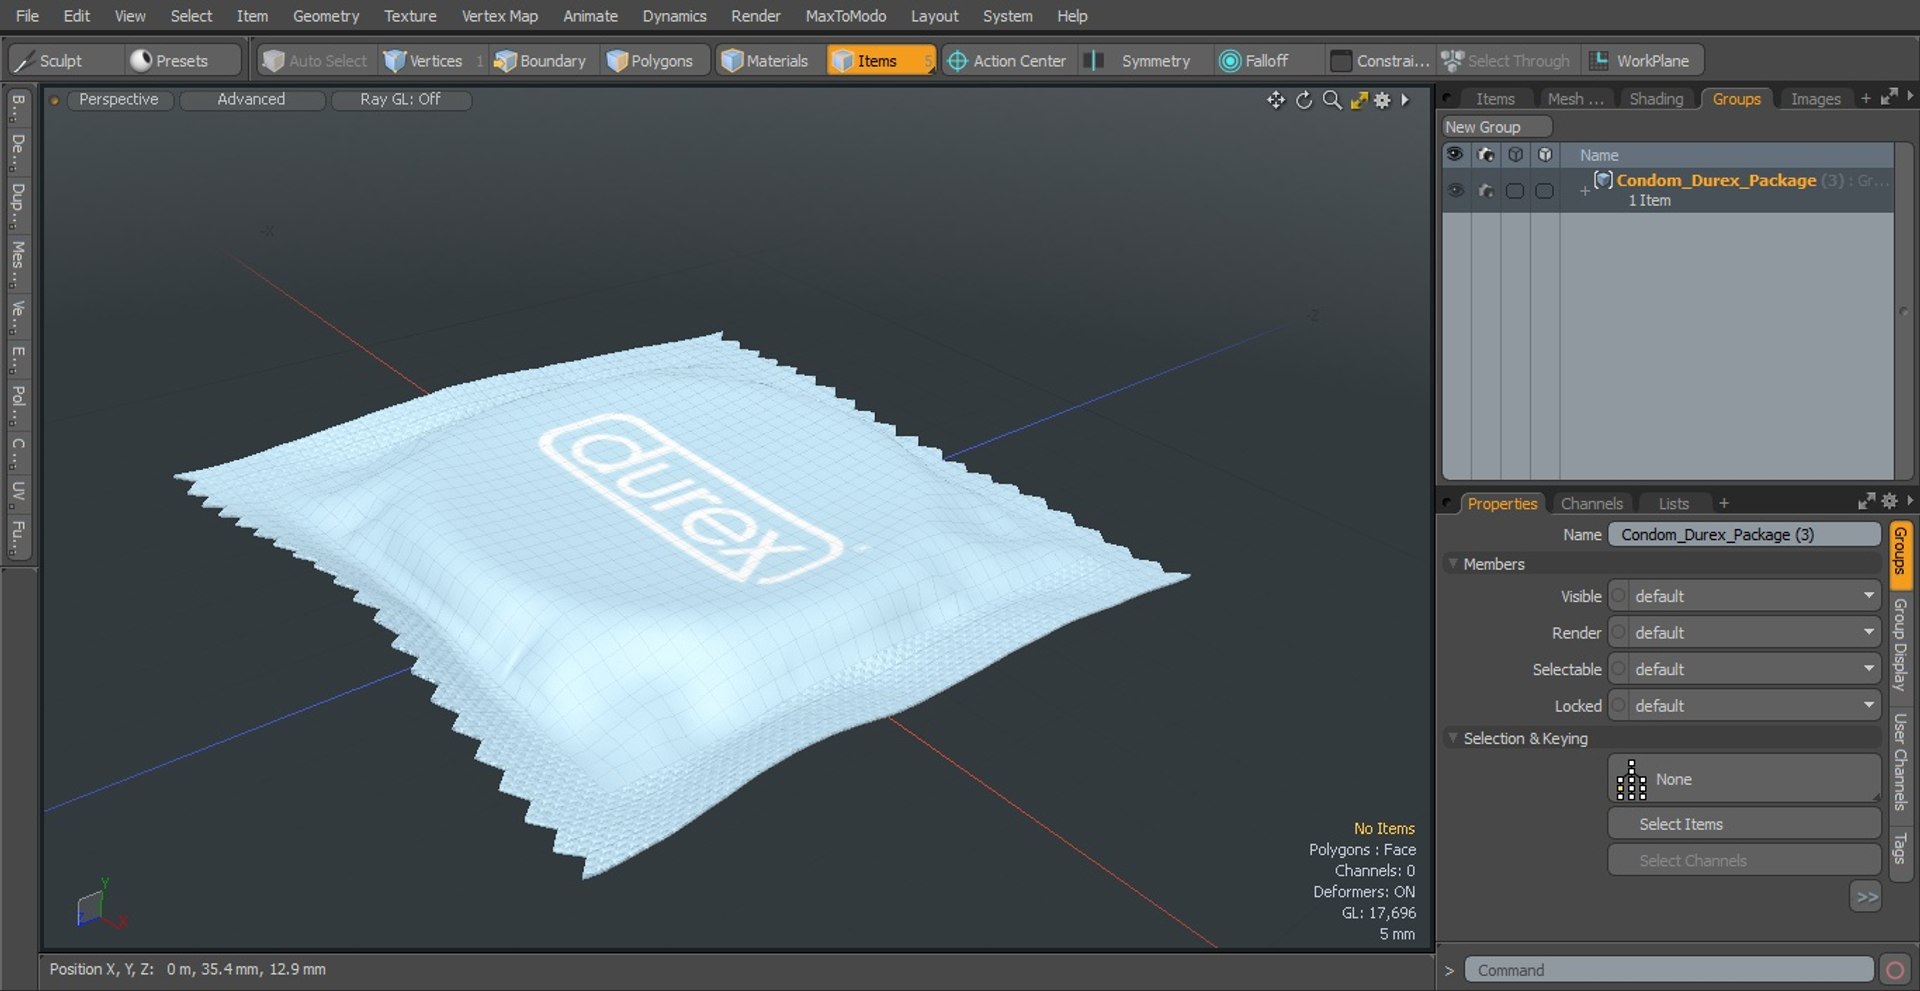Open the File menu
This screenshot has width=1920, height=991.
[28, 16]
